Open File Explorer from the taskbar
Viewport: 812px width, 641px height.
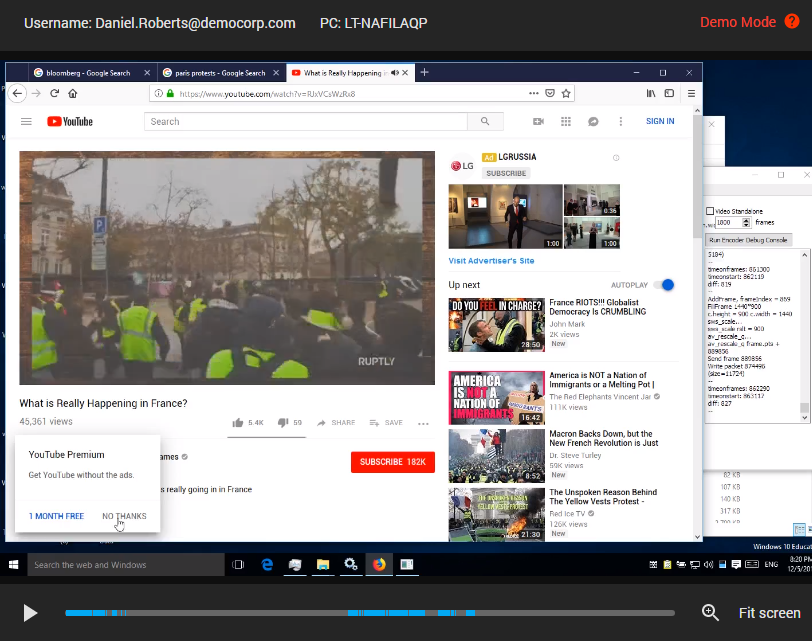pyautogui.click(x=323, y=564)
